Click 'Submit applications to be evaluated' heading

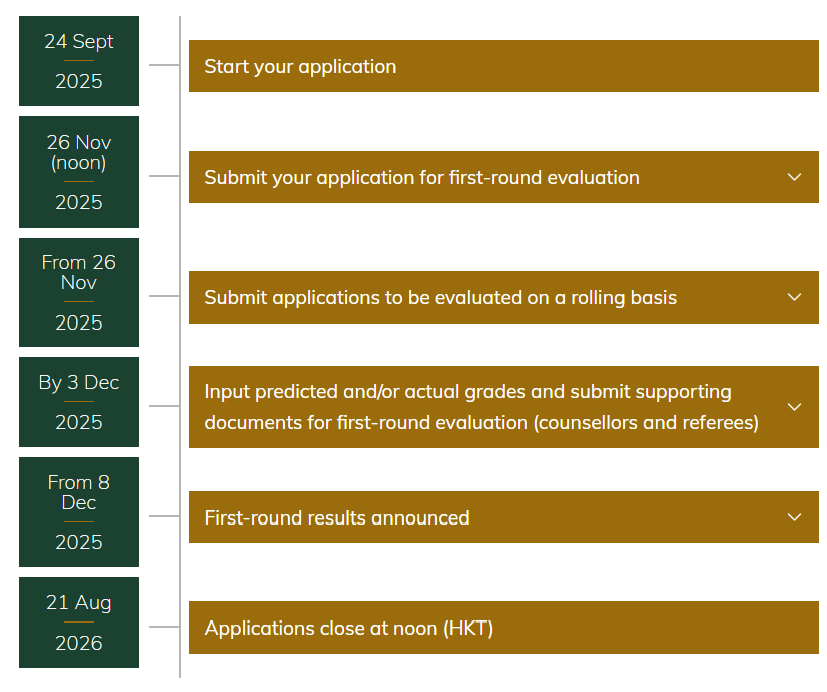point(440,297)
